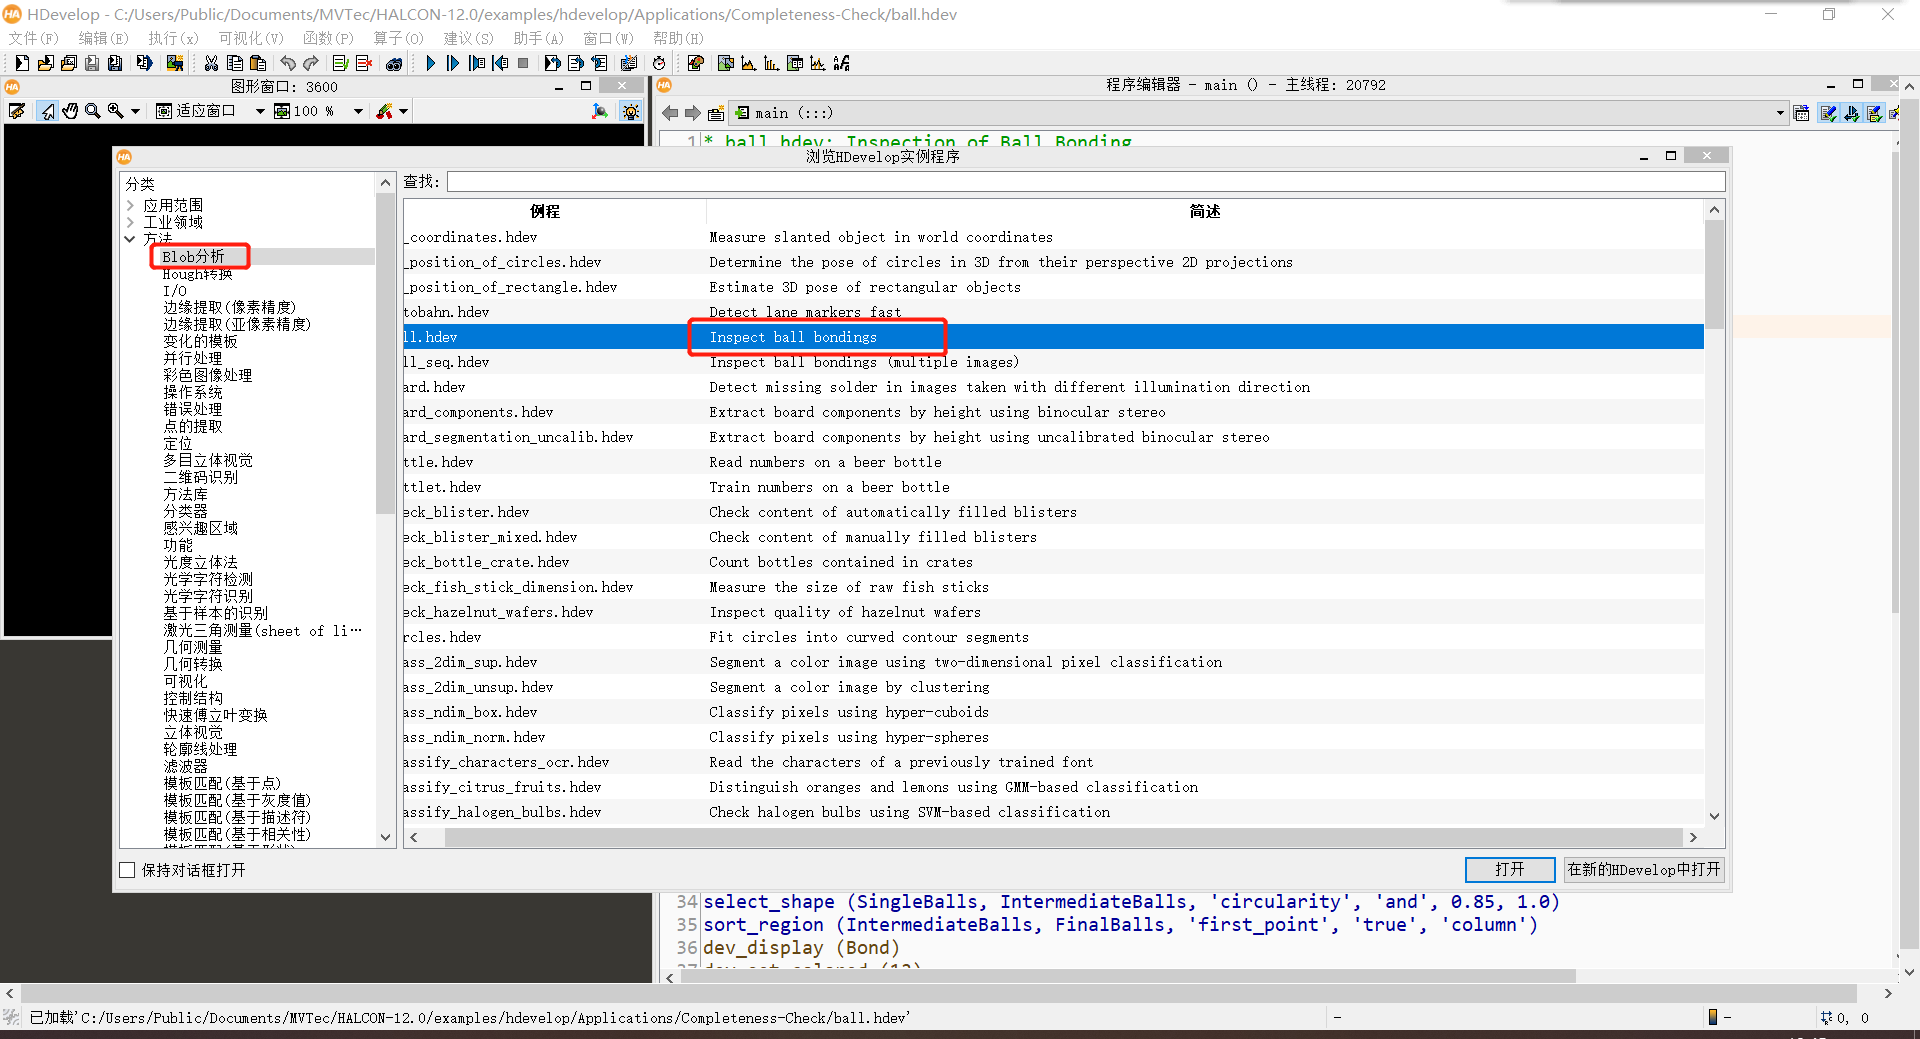The width and height of the screenshot is (1920, 1039).
Task: Click the 在新的HDevelop中打开 button
Action: (x=1643, y=869)
